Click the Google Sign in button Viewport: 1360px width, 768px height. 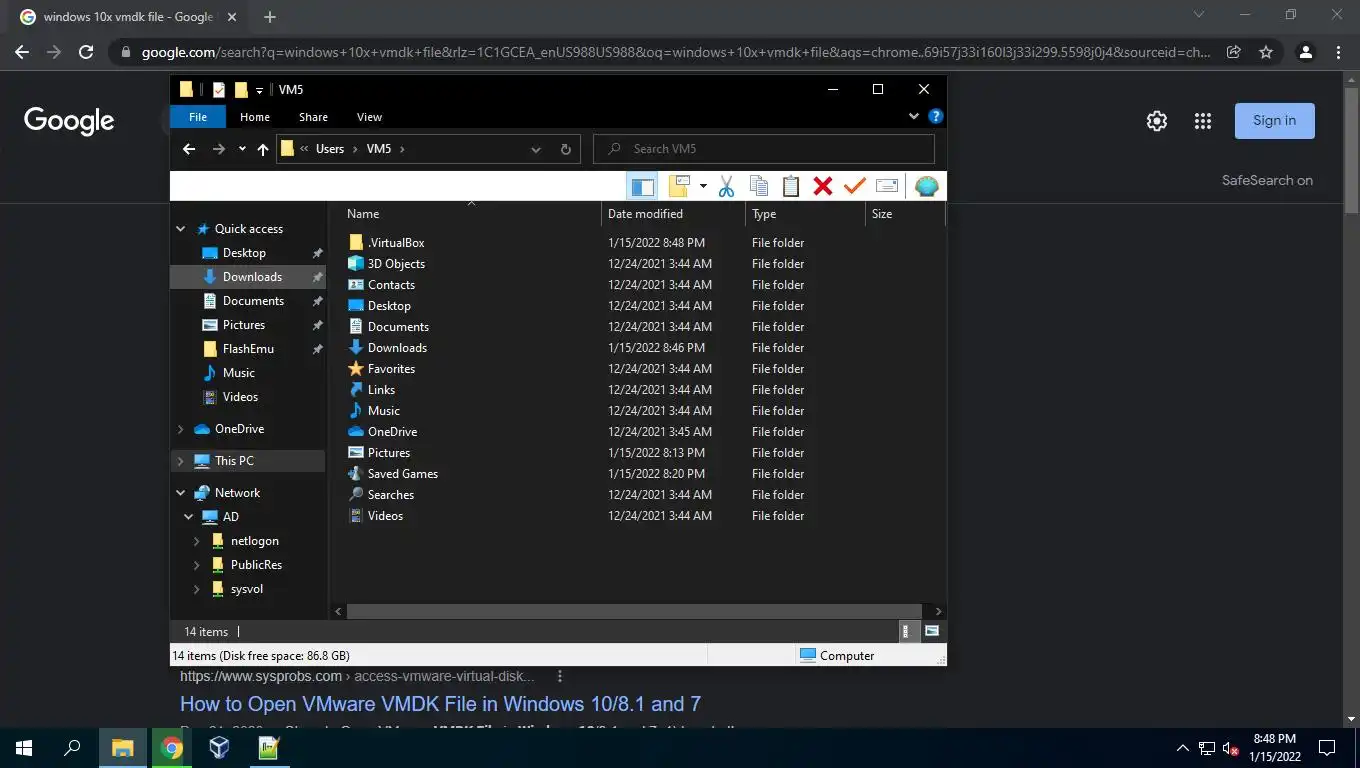coord(1275,121)
